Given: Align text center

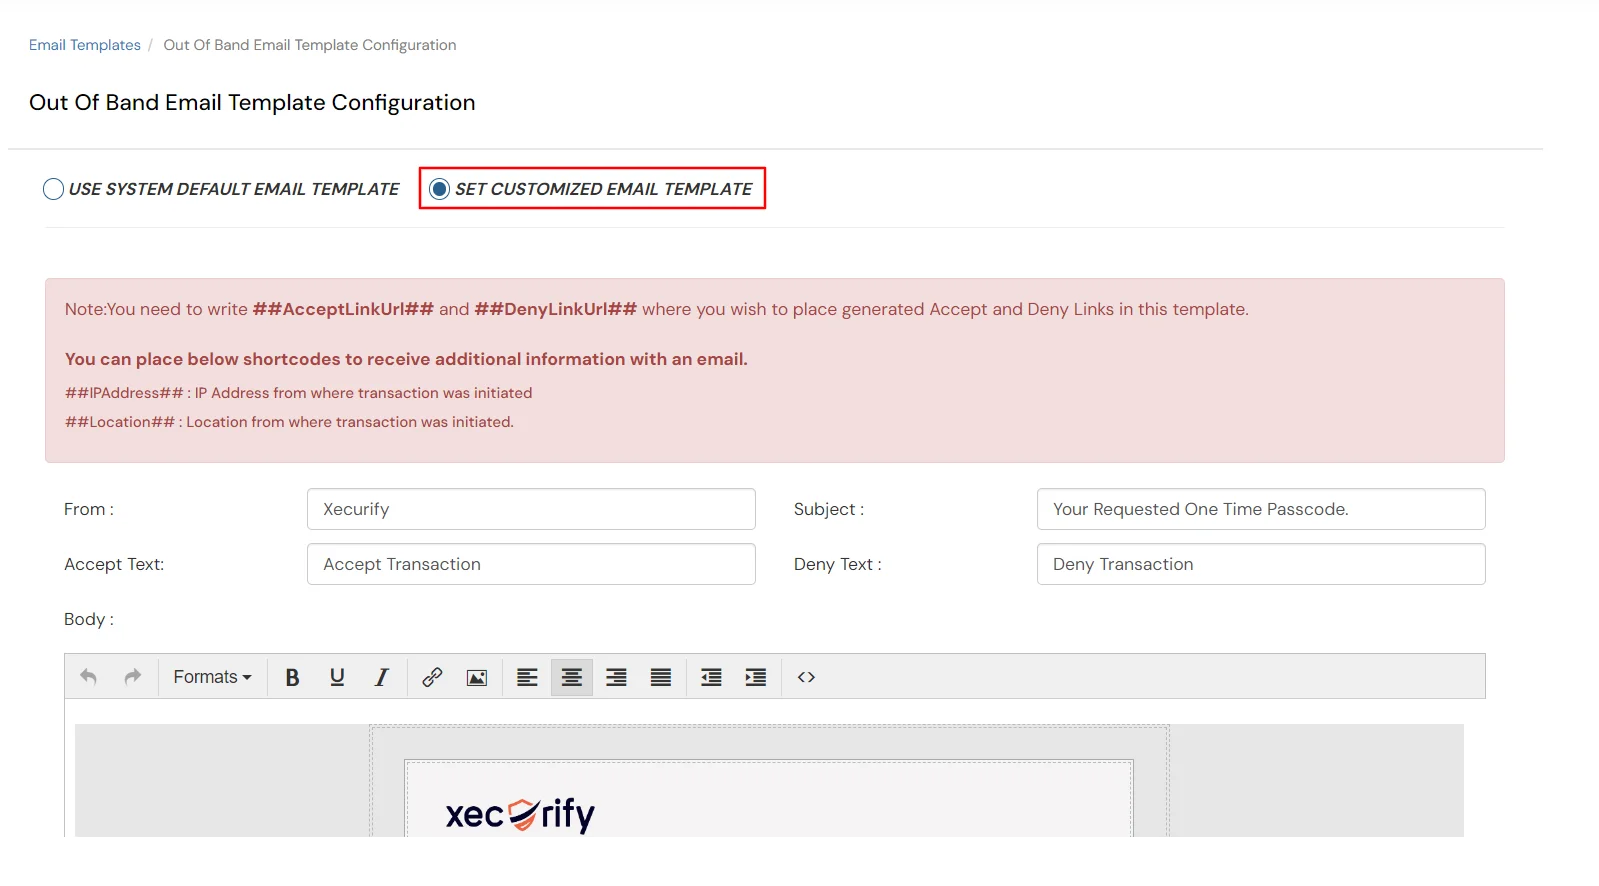Looking at the screenshot, I should pos(572,677).
